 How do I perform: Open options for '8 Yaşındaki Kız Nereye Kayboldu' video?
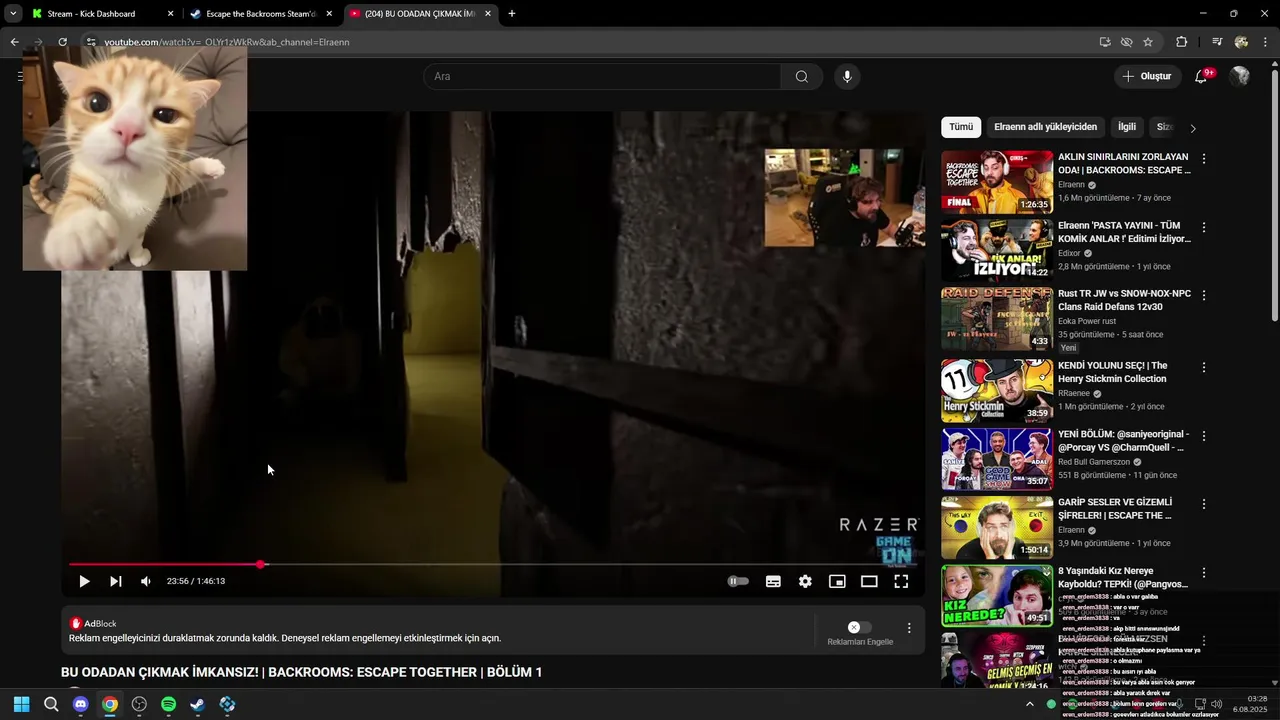point(1204,573)
